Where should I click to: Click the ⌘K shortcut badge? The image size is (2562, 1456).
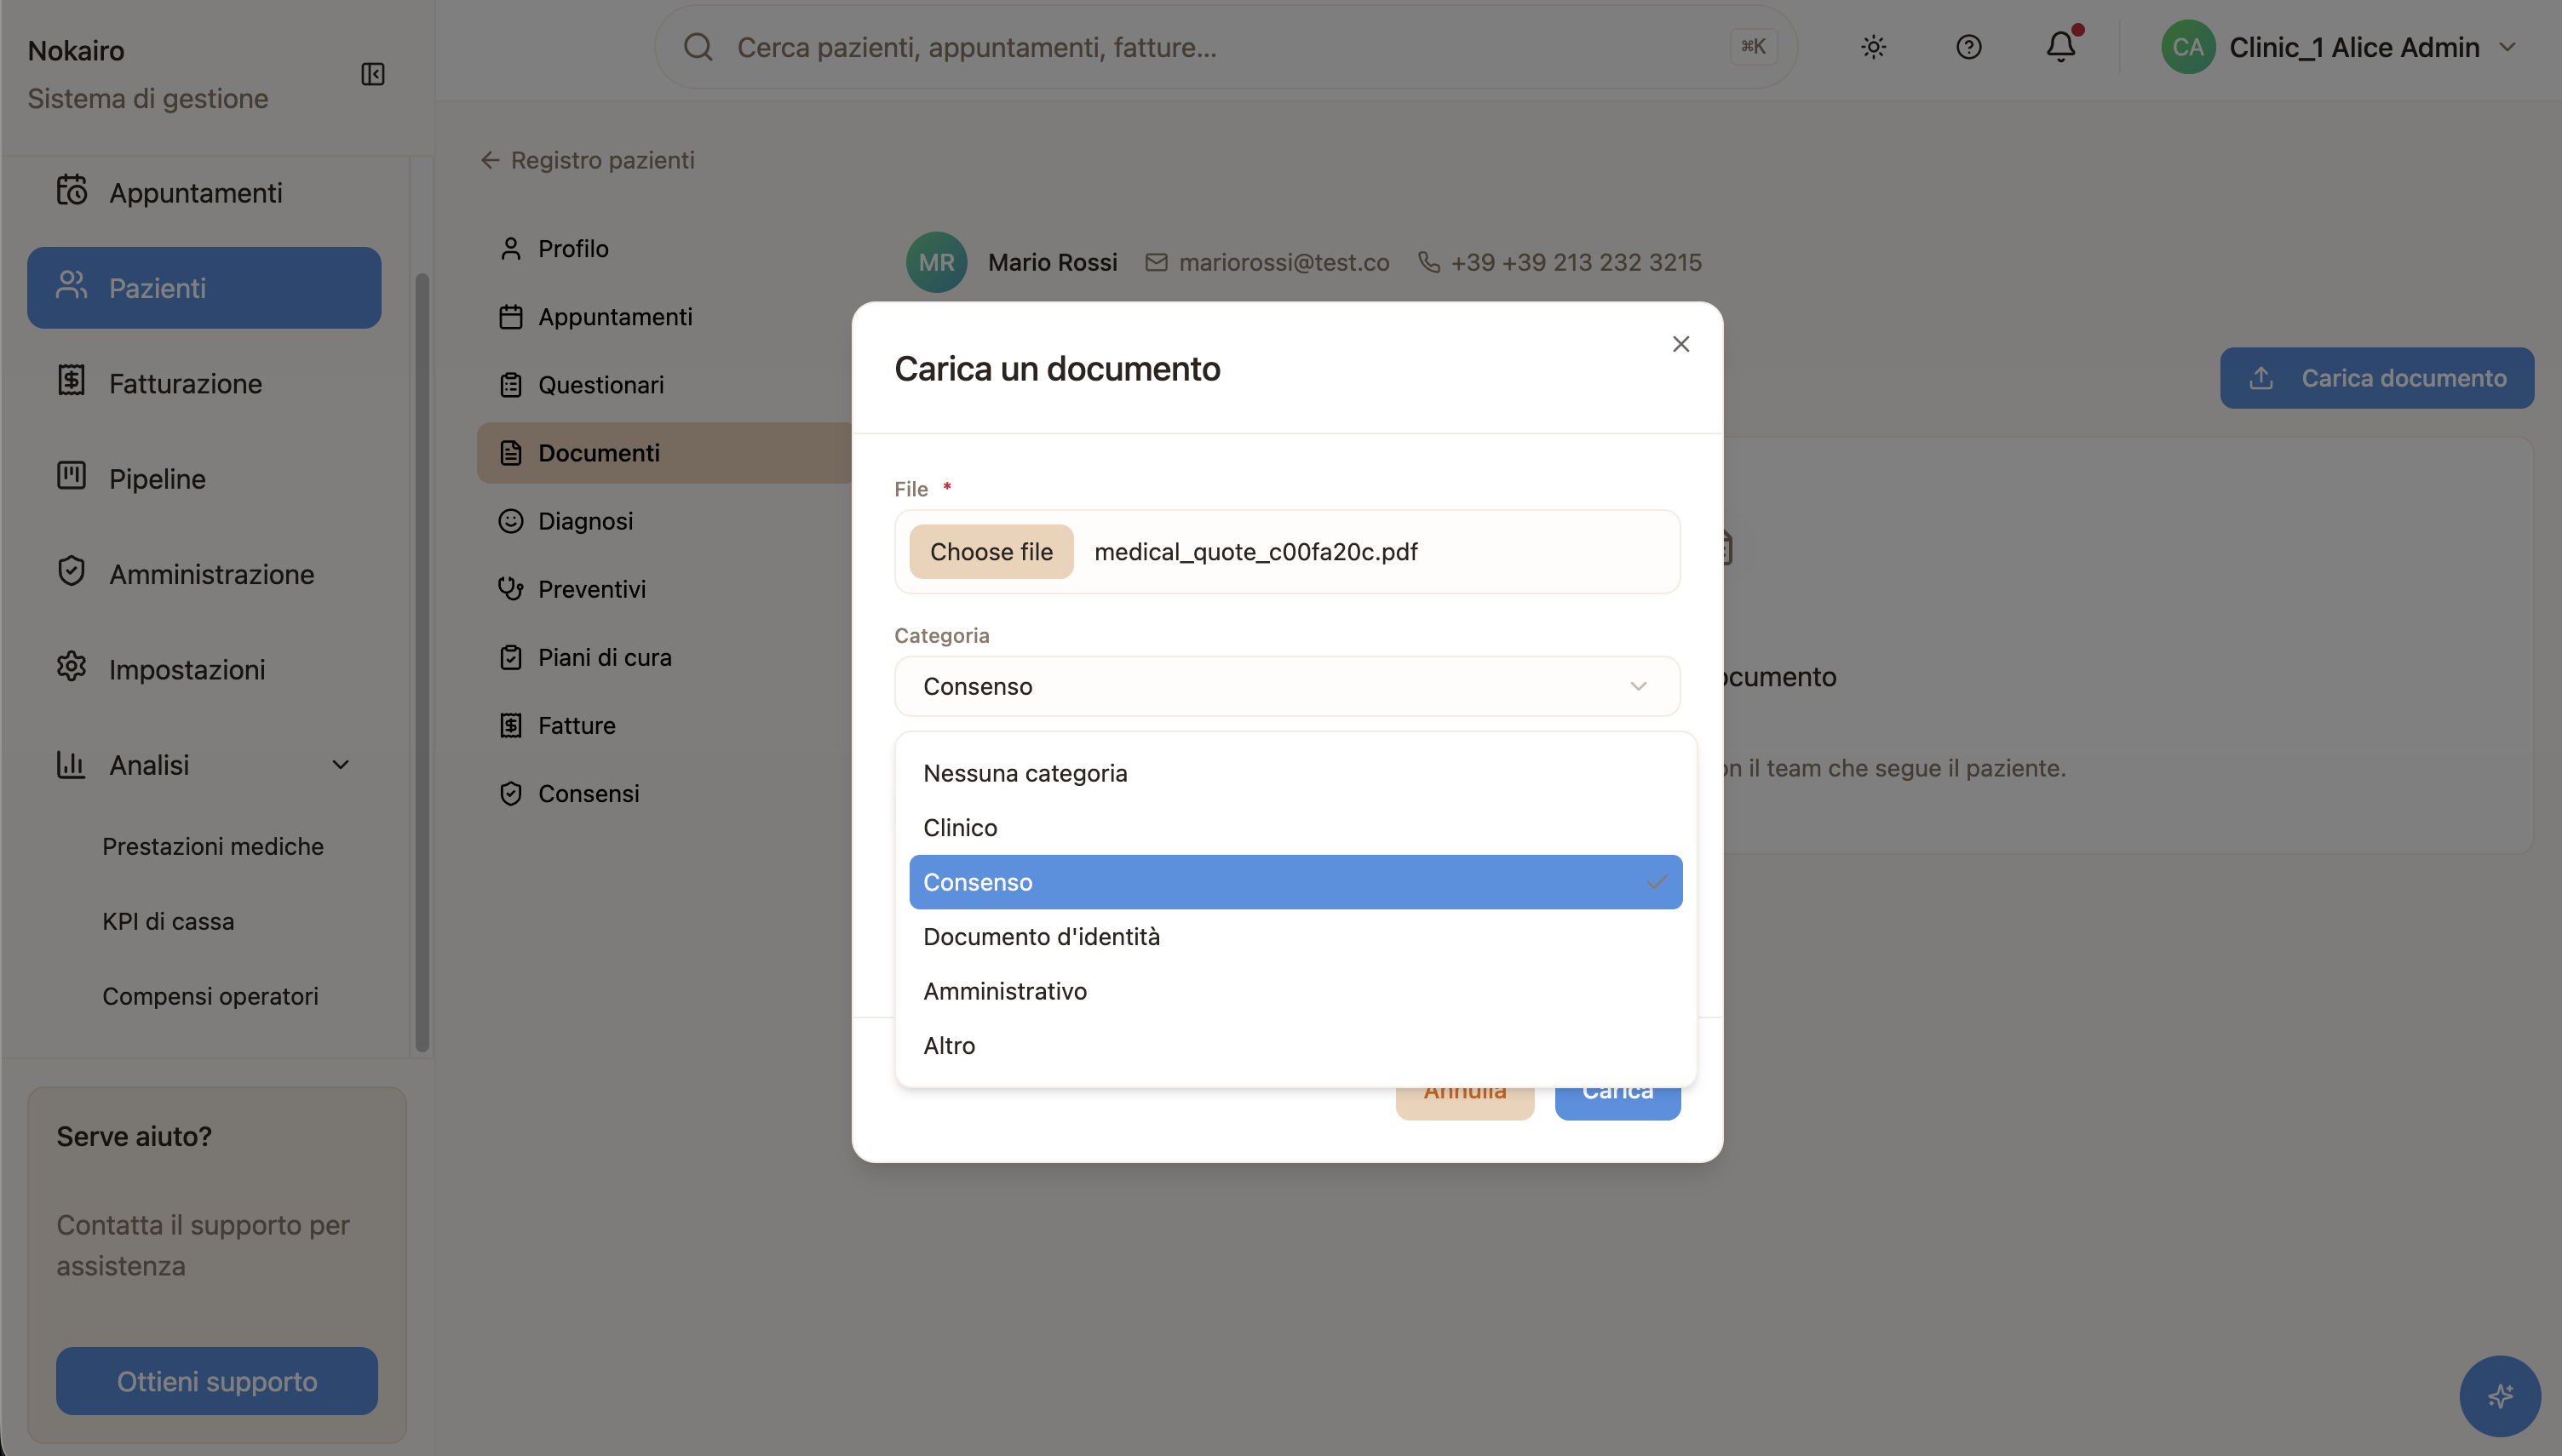[x=1753, y=46]
